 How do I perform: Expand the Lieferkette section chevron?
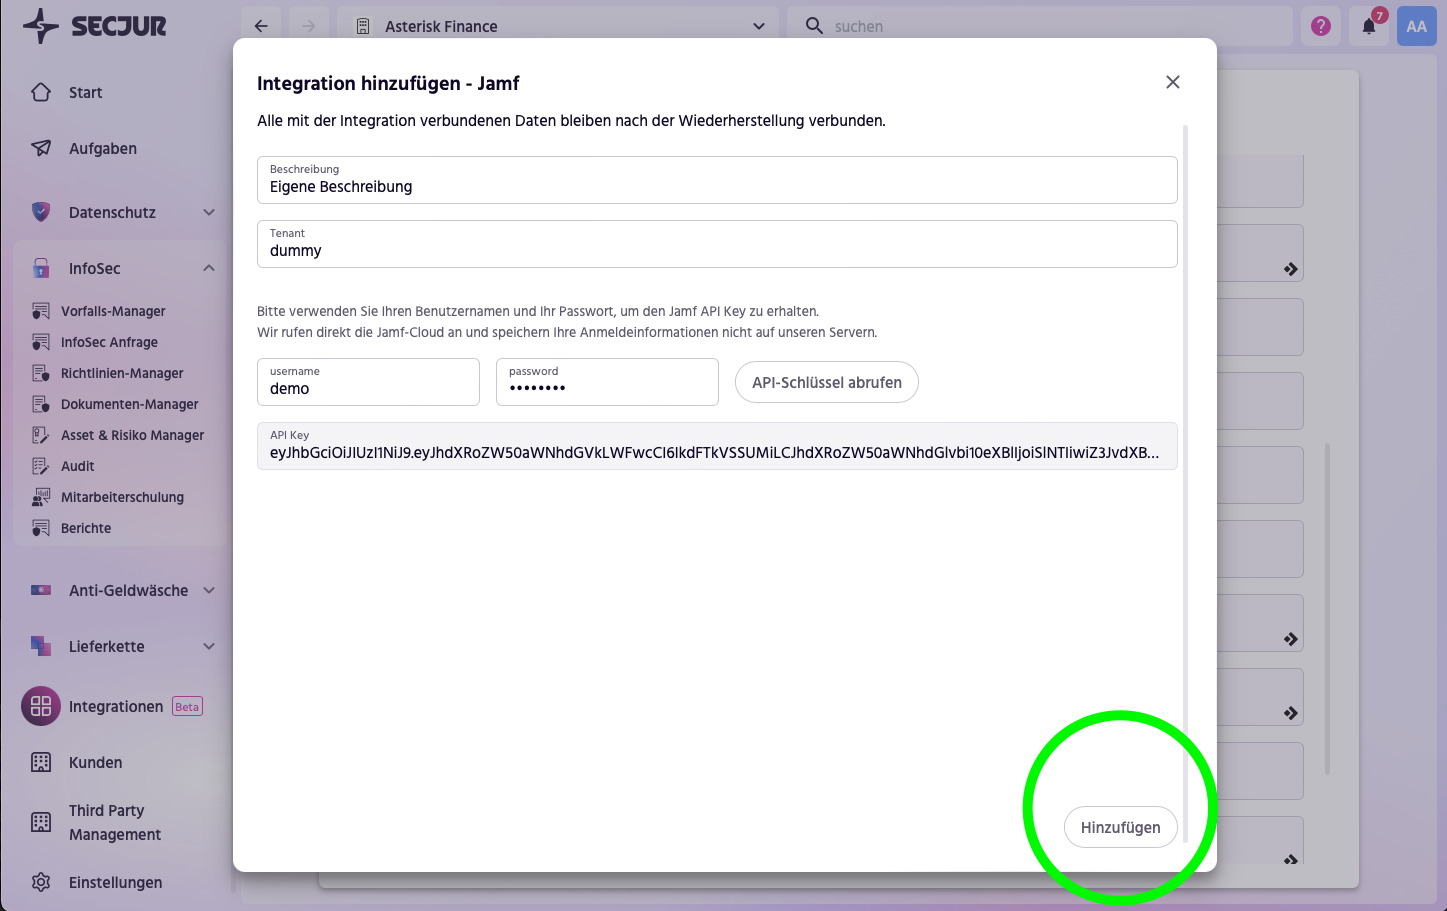click(209, 646)
